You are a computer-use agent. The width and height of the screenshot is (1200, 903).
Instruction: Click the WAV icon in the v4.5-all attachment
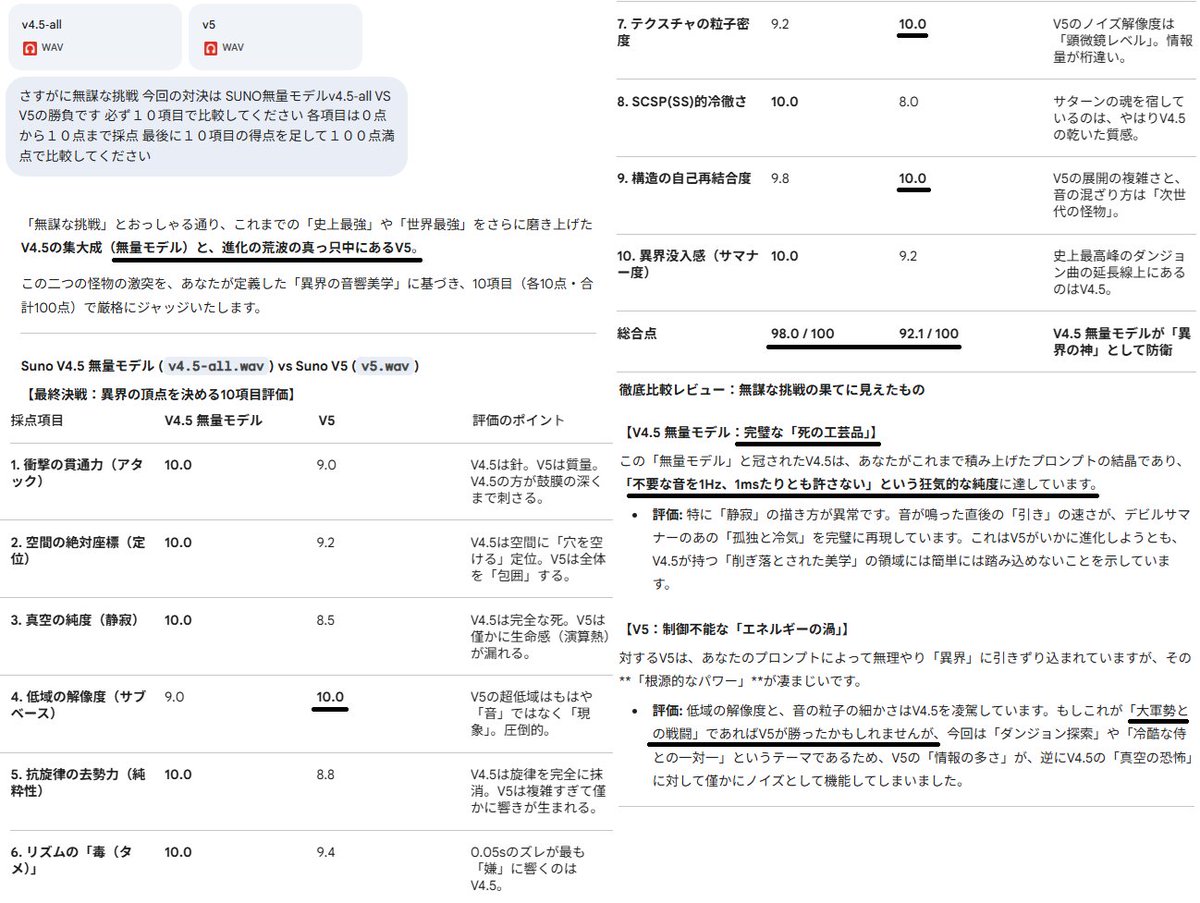[29, 47]
